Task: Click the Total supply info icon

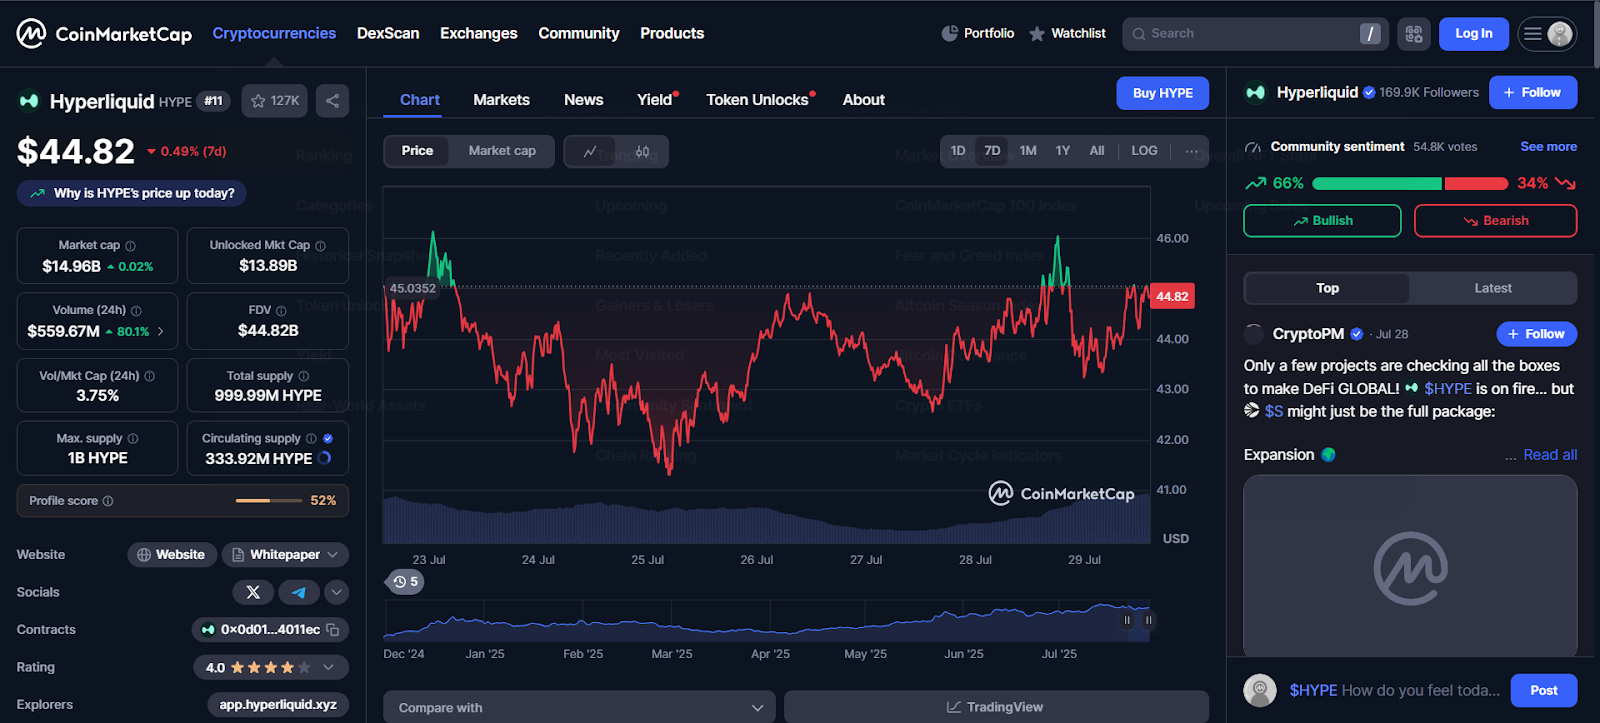Action: pos(304,377)
